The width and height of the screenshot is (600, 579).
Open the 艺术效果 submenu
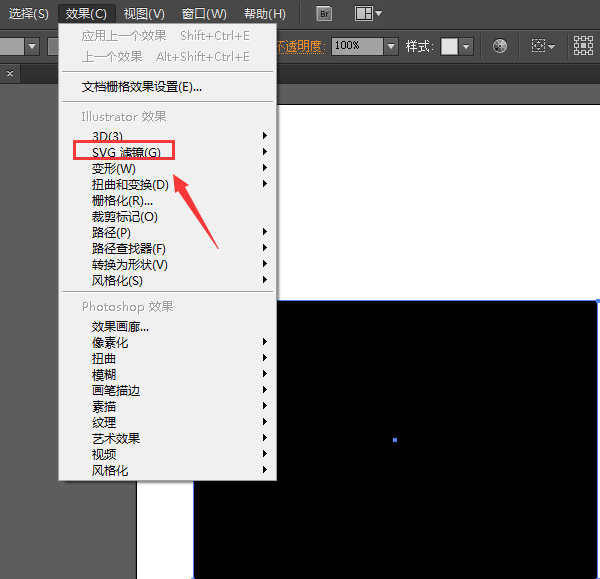tap(168, 439)
